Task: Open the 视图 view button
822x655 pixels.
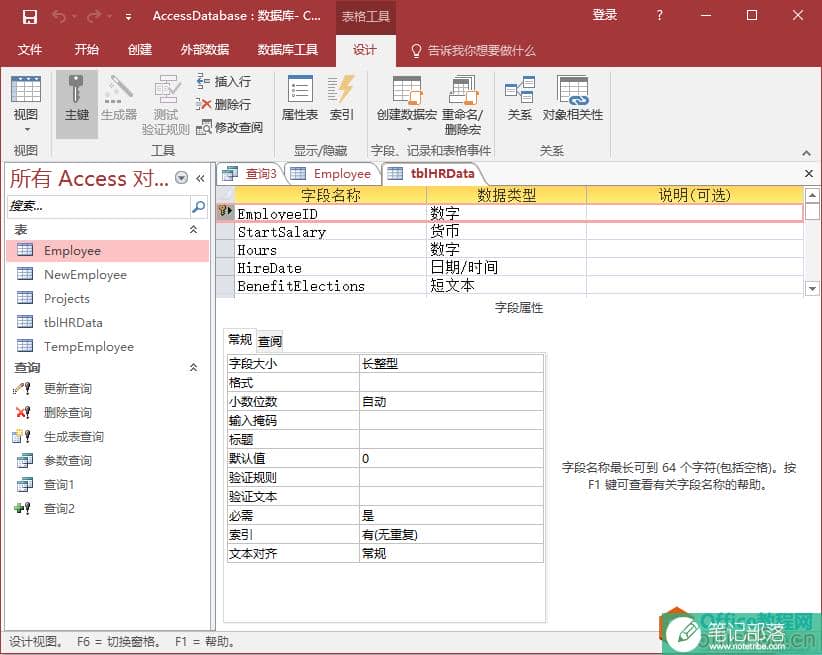Action: pyautogui.click(x=25, y=98)
